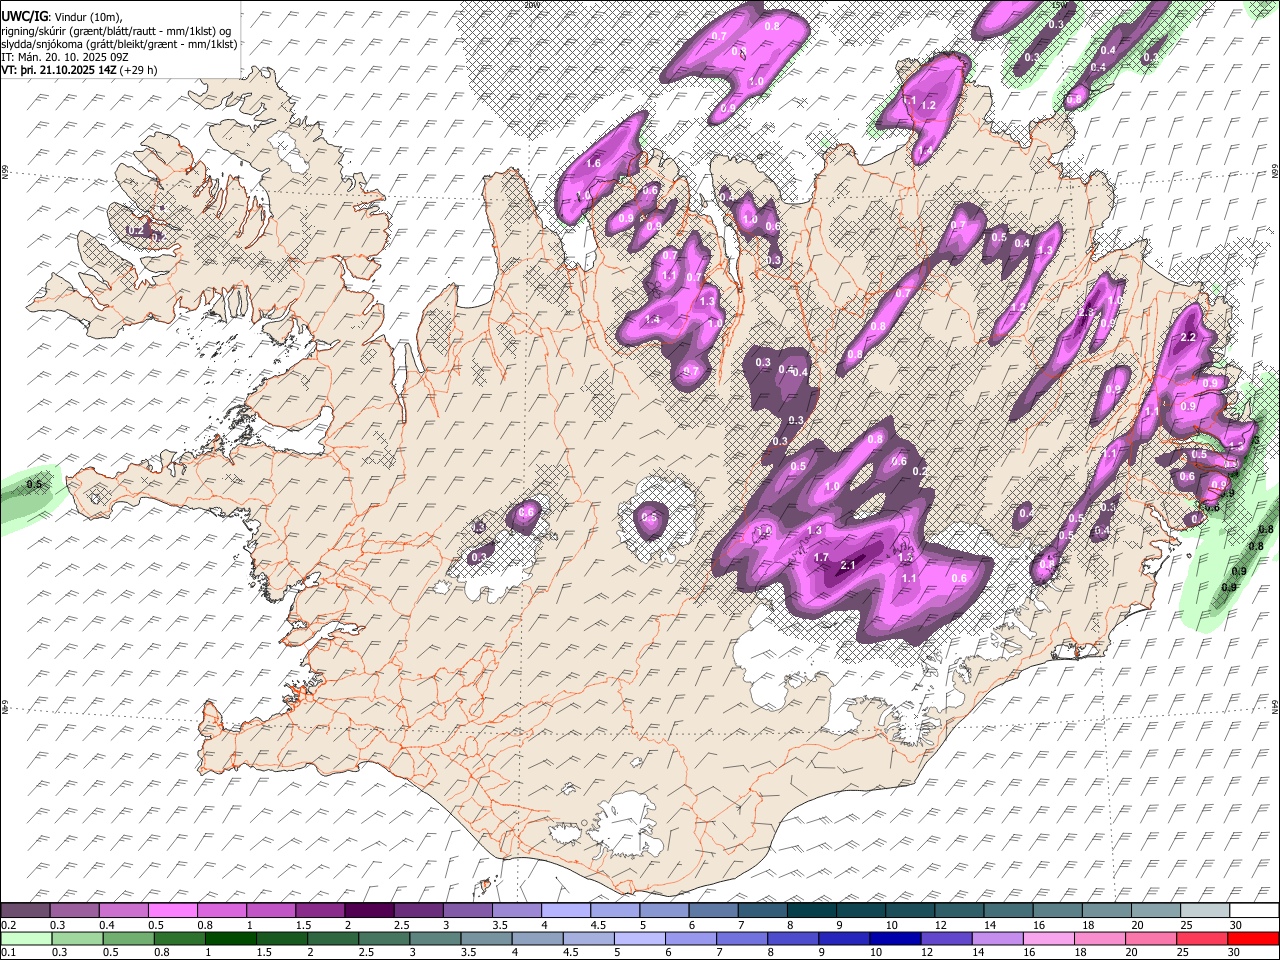Select the pale green 0.1 swatch on the rain scale

25,938
